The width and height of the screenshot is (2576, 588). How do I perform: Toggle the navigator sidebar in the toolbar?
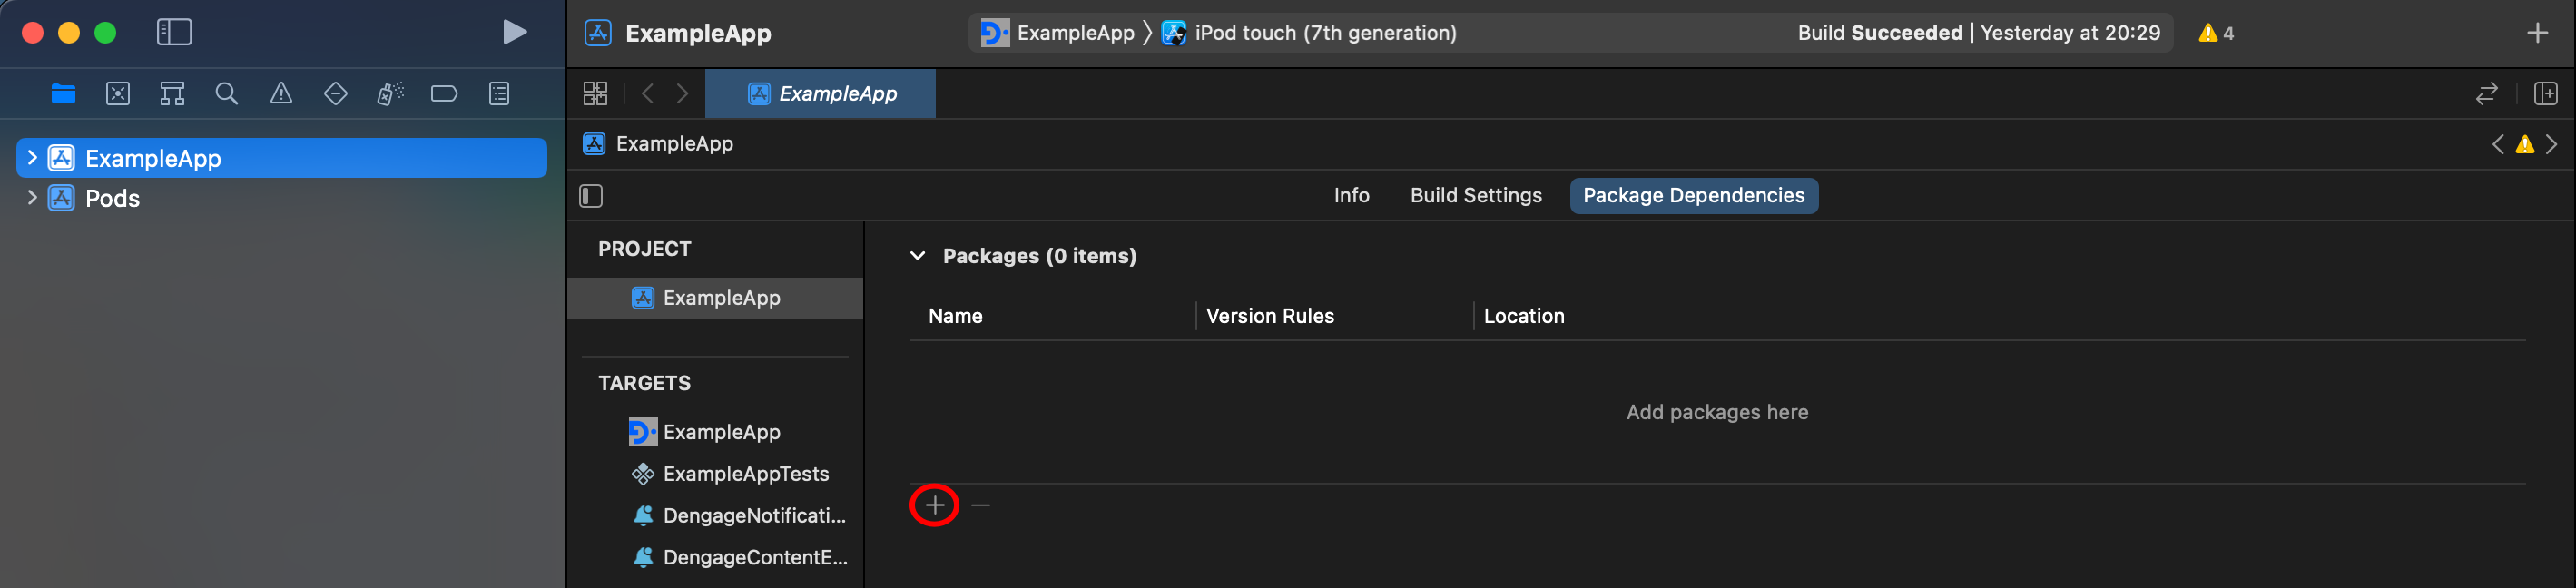point(174,33)
